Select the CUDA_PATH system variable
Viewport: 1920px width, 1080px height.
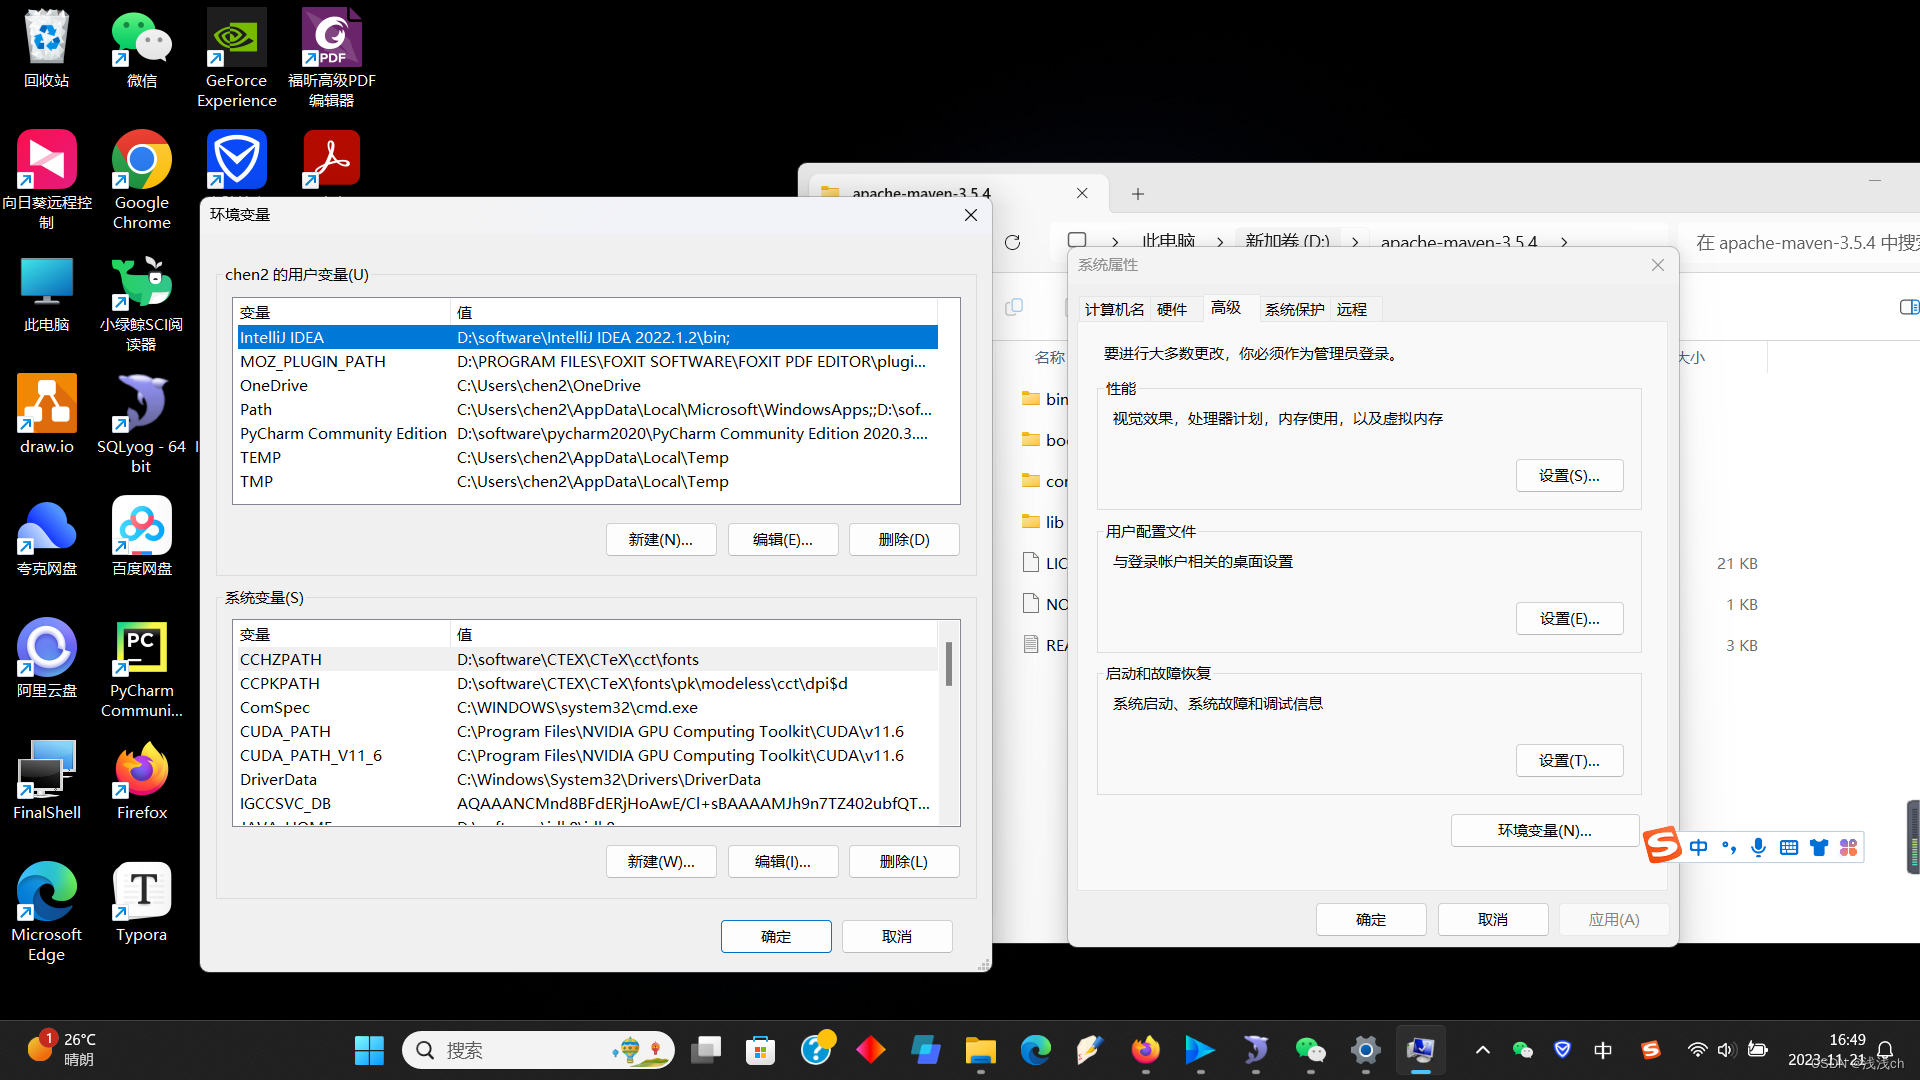(588, 732)
